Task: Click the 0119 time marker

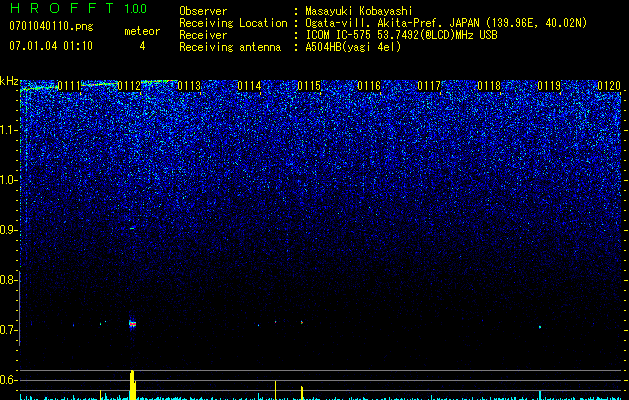Action: click(549, 86)
